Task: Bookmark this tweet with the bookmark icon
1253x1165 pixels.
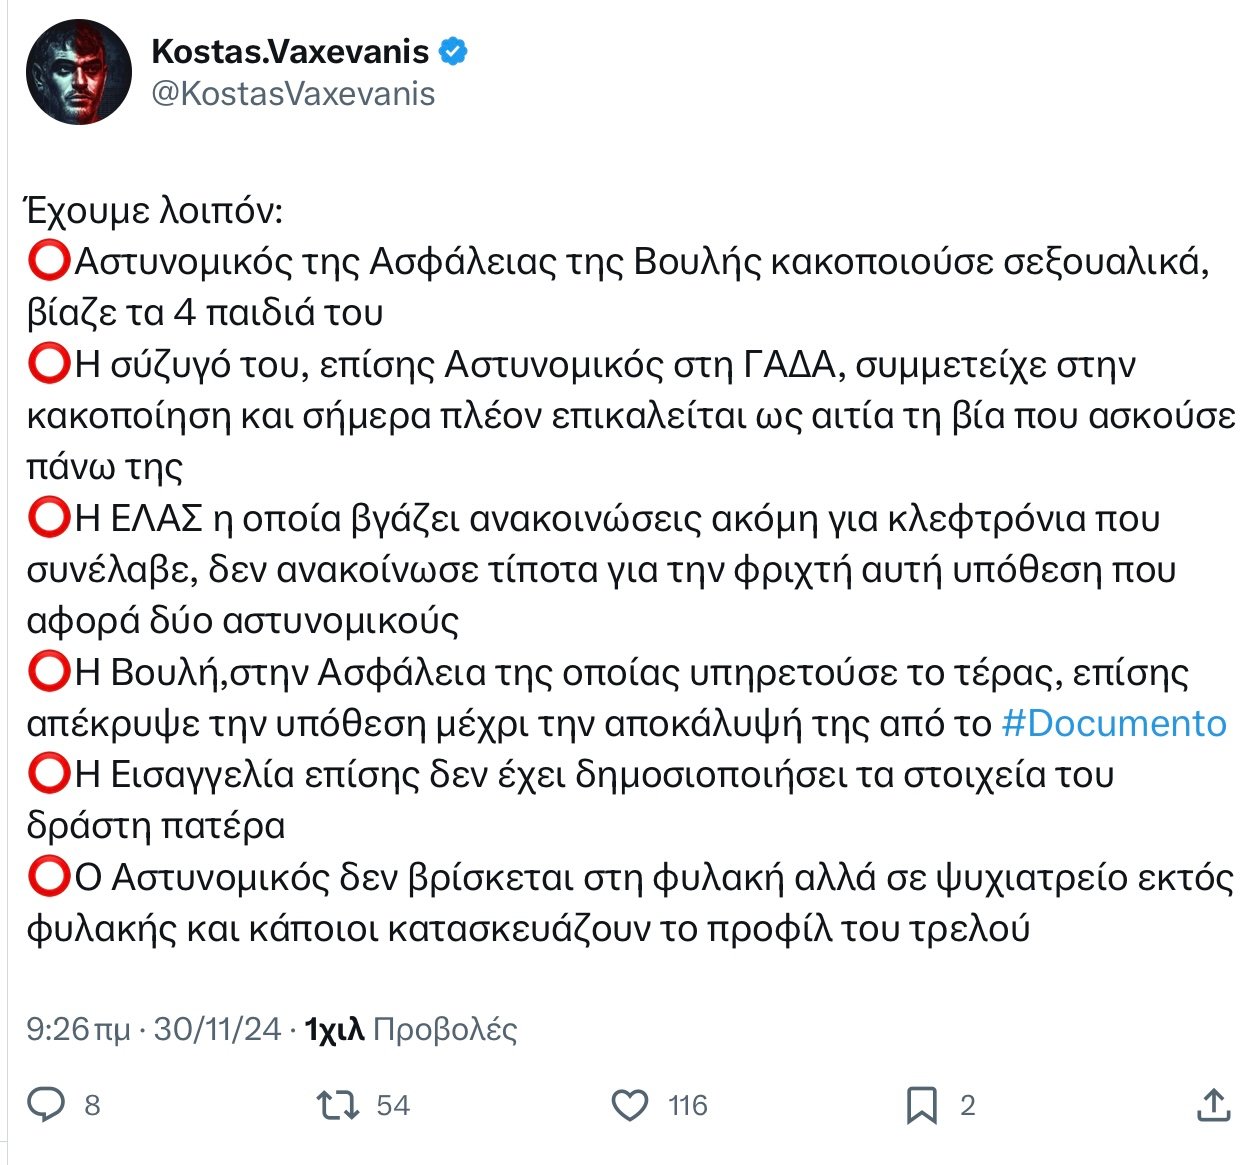Action: tap(921, 1105)
